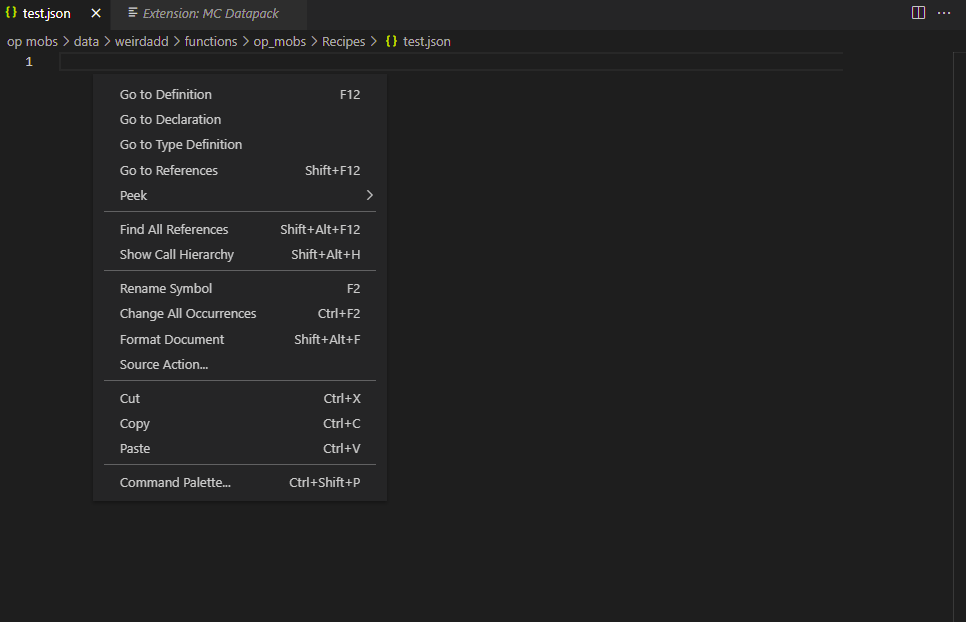Click line number 1 in the editor gutter
Screen dimensions: 966x622
click(x=29, y=61)
